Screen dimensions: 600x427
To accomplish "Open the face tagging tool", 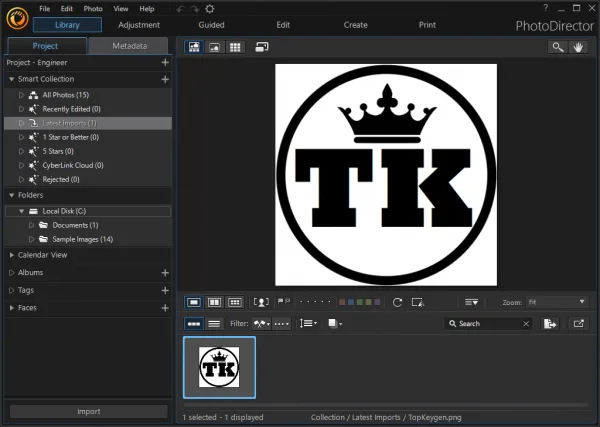I will pyautogui.click(x=261, y=302).
